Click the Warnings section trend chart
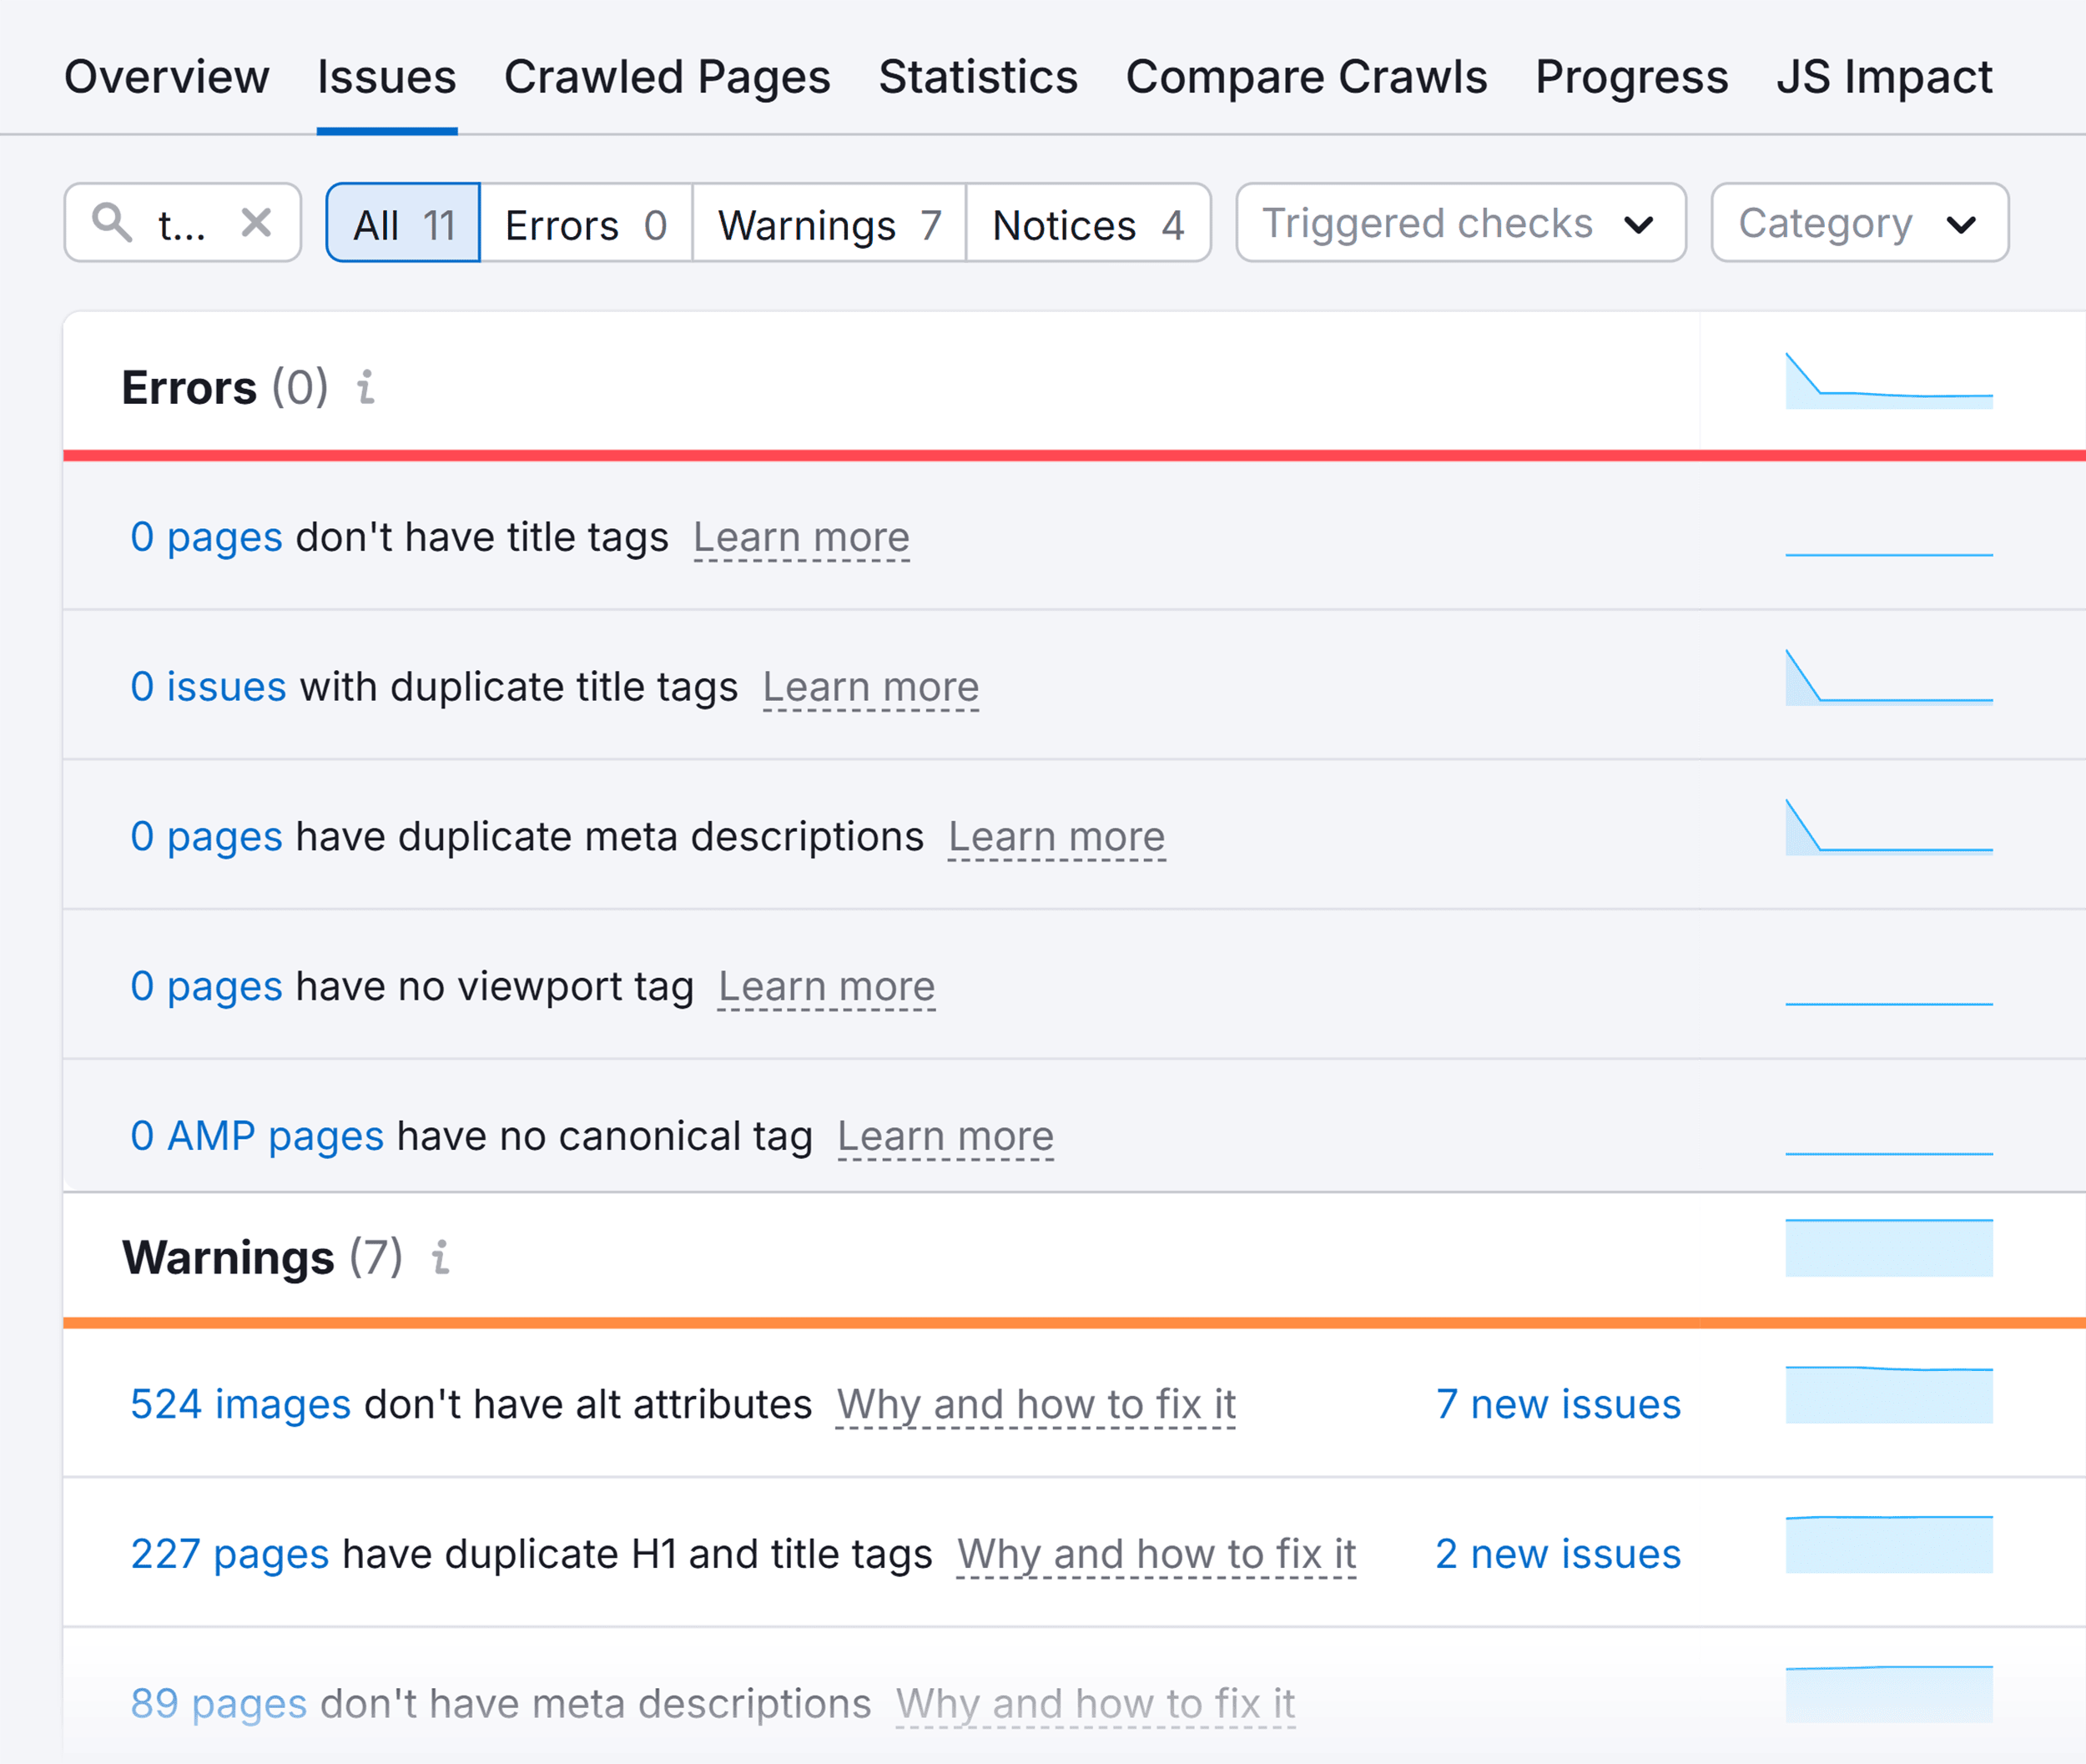The image size is (2086, 1764). point(1889,1248)
